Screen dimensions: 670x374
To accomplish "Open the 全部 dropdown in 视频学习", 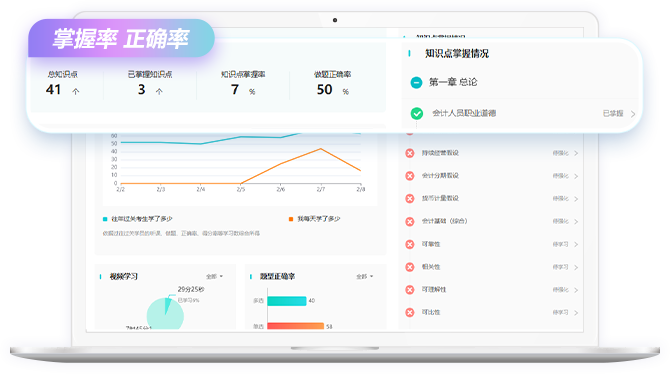I will (215, 277).
